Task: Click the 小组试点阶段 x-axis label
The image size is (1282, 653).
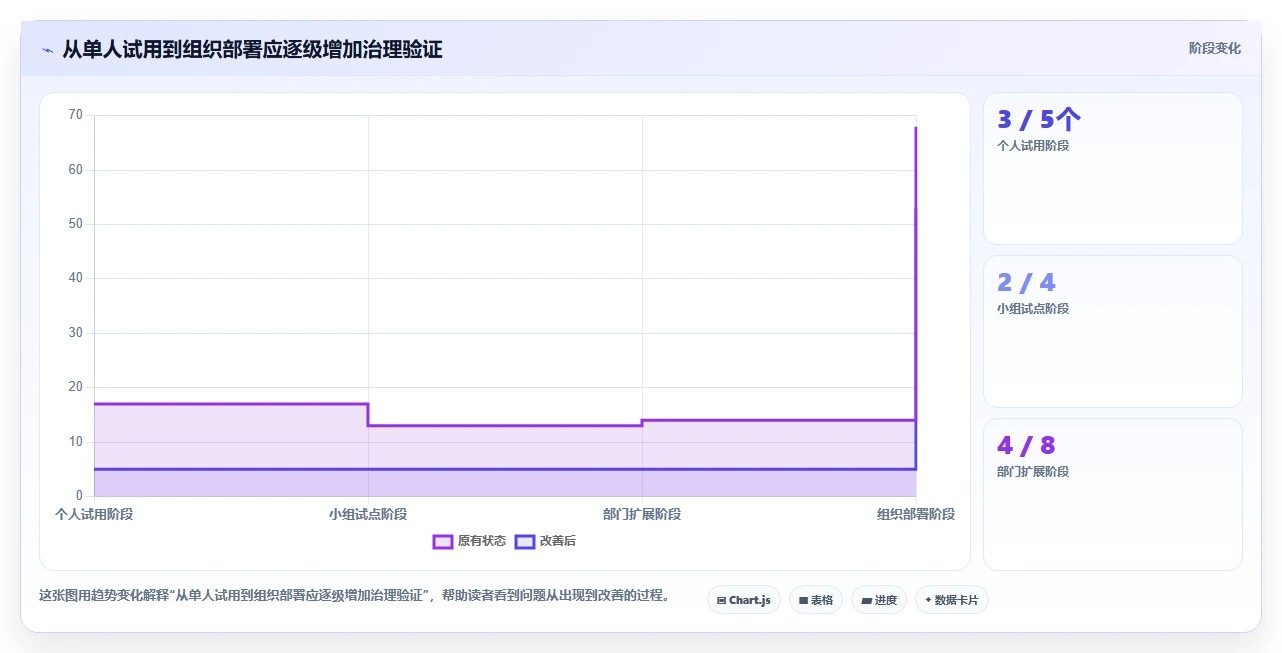Action: point(368,514)
